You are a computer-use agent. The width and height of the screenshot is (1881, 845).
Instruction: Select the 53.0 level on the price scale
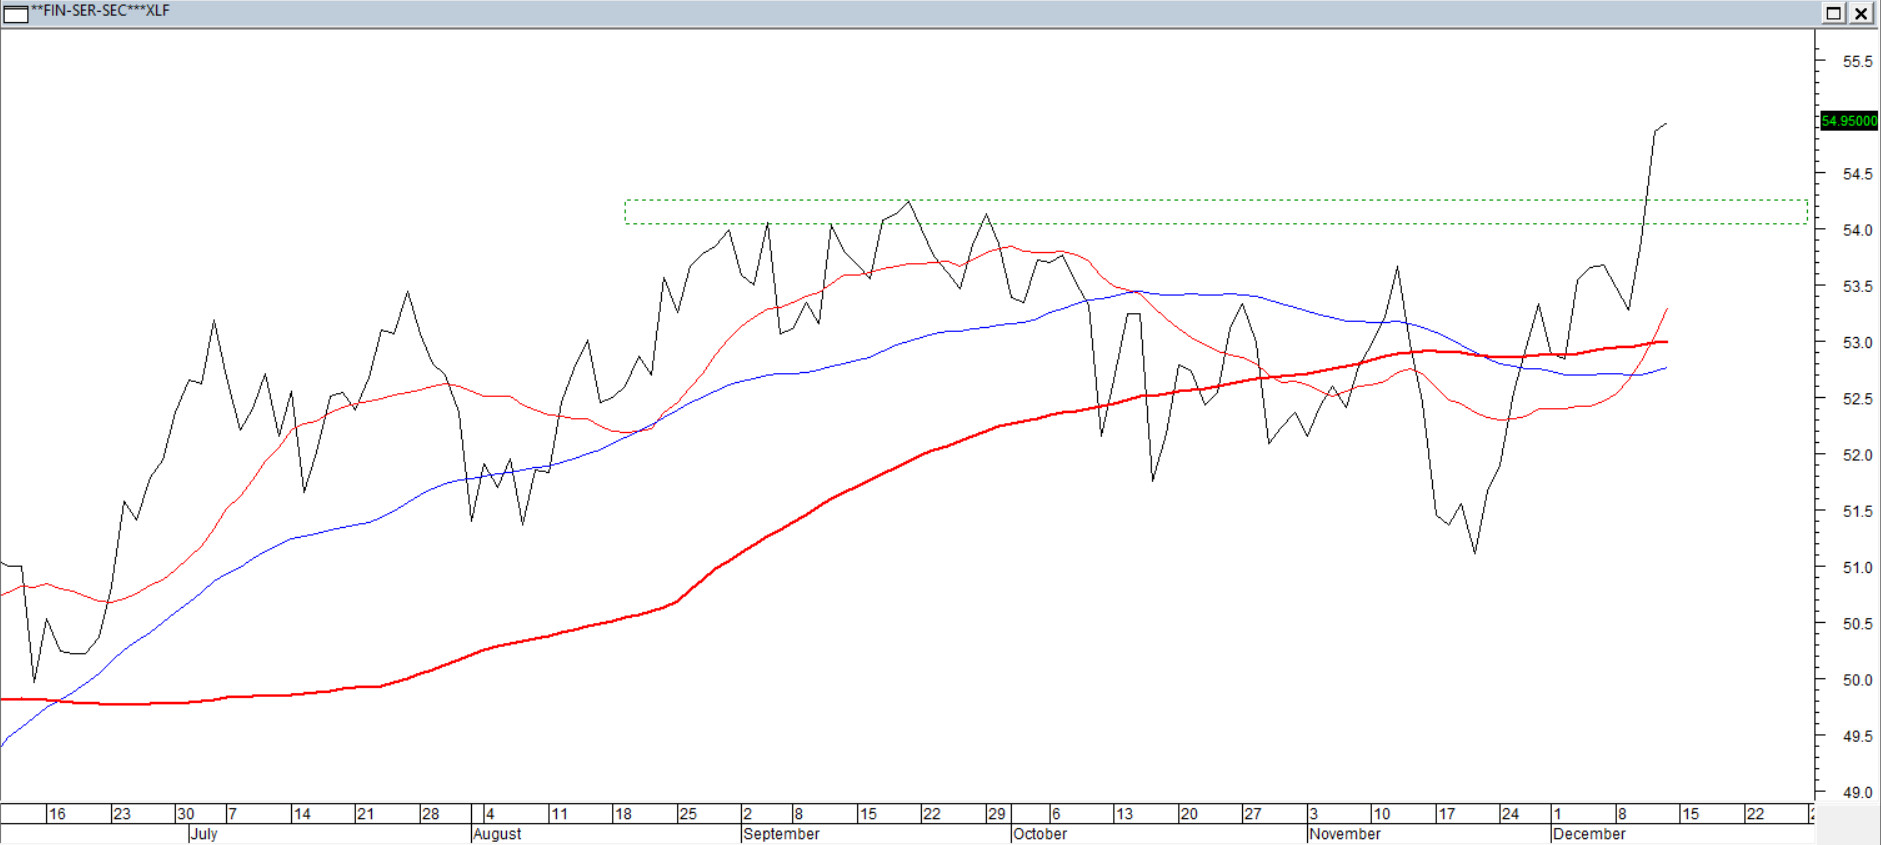[x=1857, y=343]
